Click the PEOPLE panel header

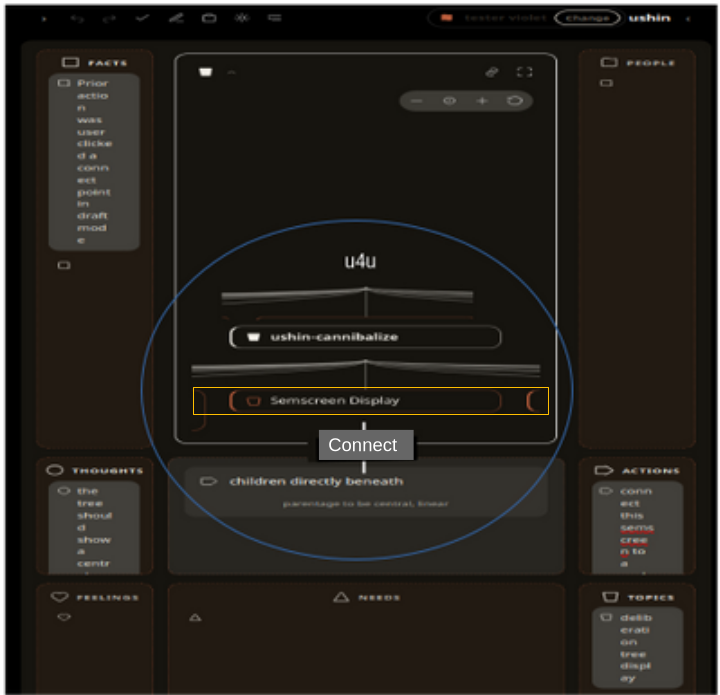point(637,62)
